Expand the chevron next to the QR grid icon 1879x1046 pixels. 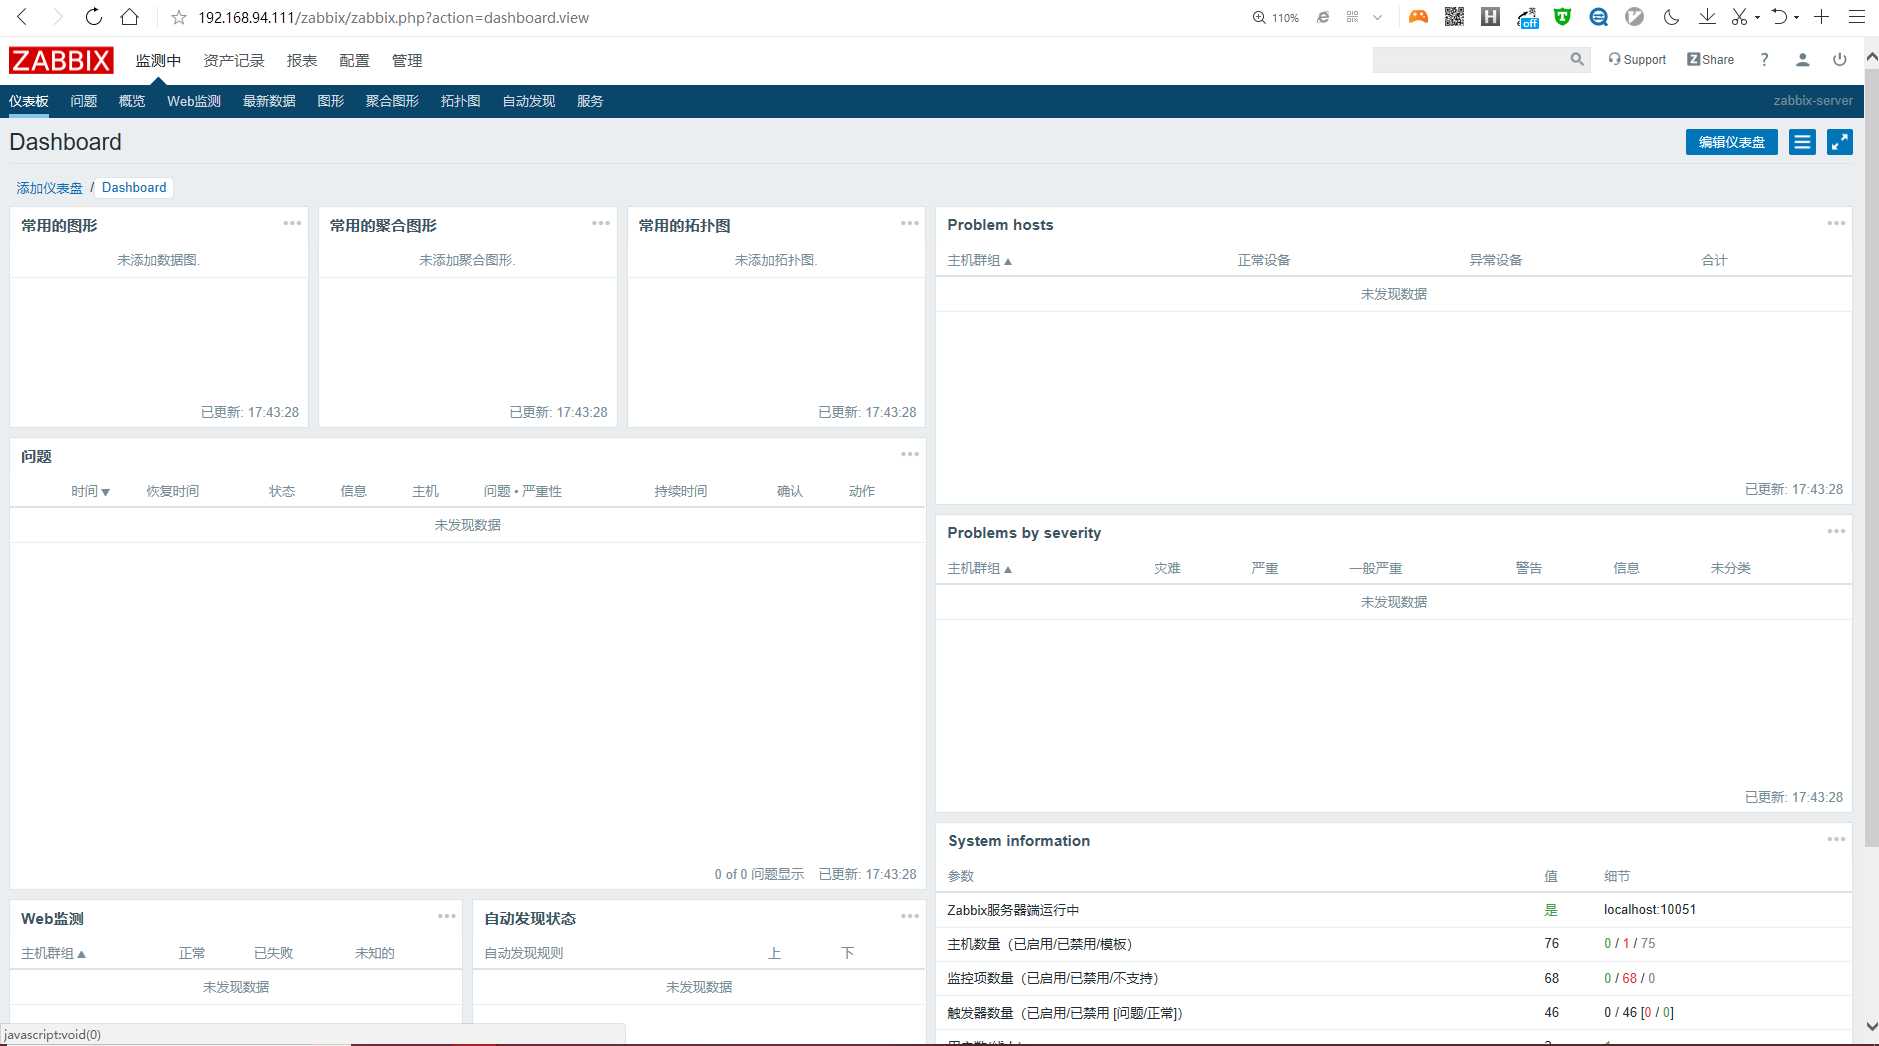[x=1377, y=17]
